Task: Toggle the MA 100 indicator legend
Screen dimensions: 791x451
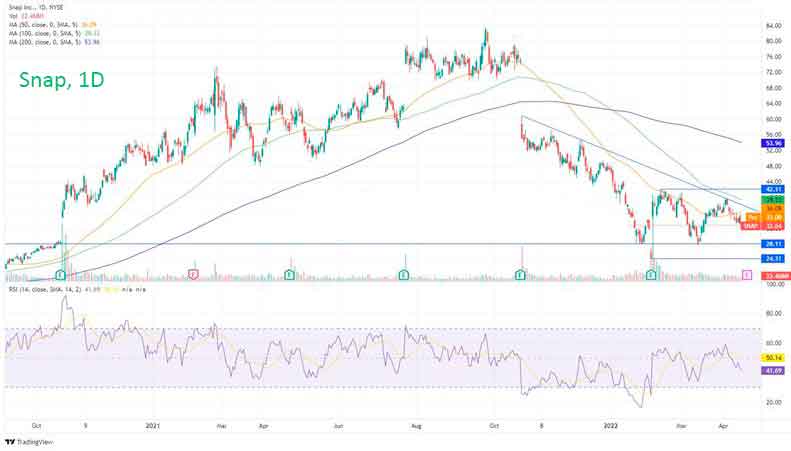Action: coord(52,34)
